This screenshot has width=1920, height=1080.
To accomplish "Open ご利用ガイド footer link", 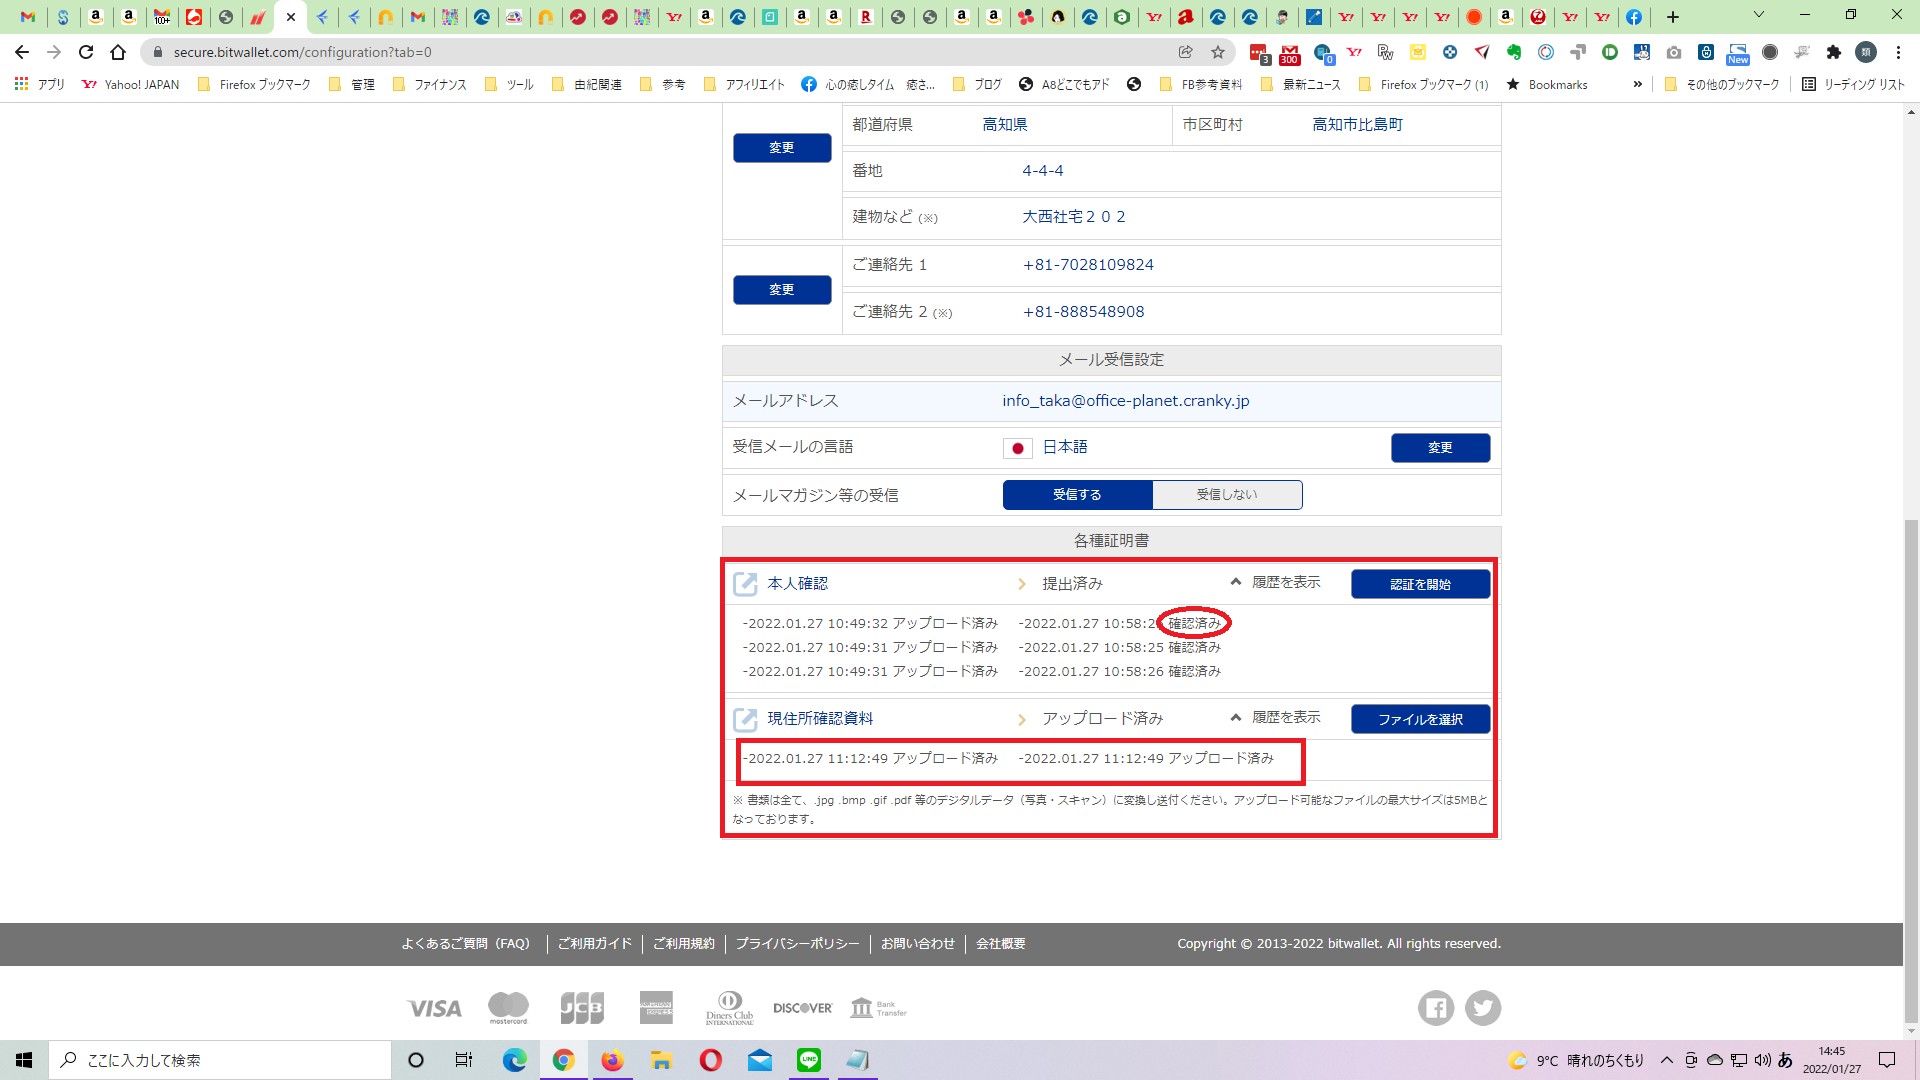I will (x=595, y=943).
